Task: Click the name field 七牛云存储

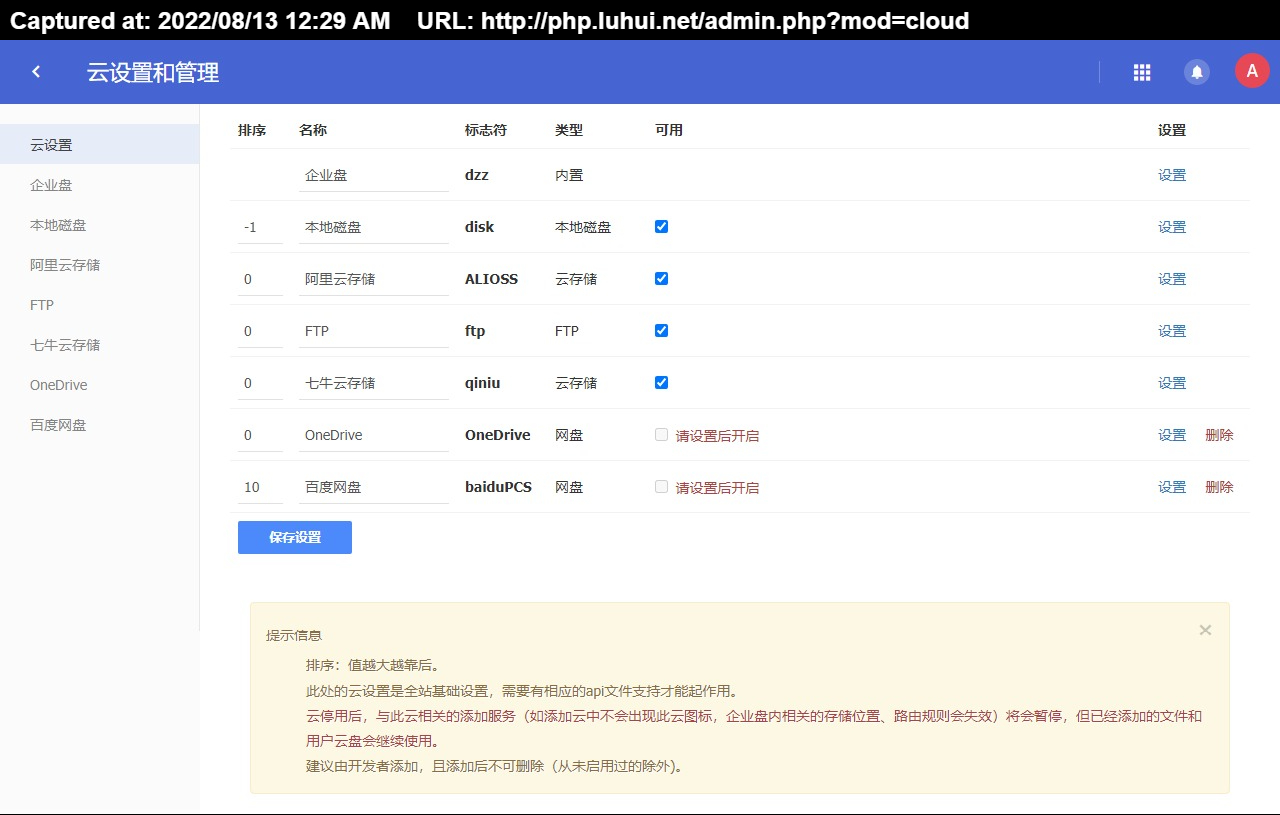Action: coord(374,383)
